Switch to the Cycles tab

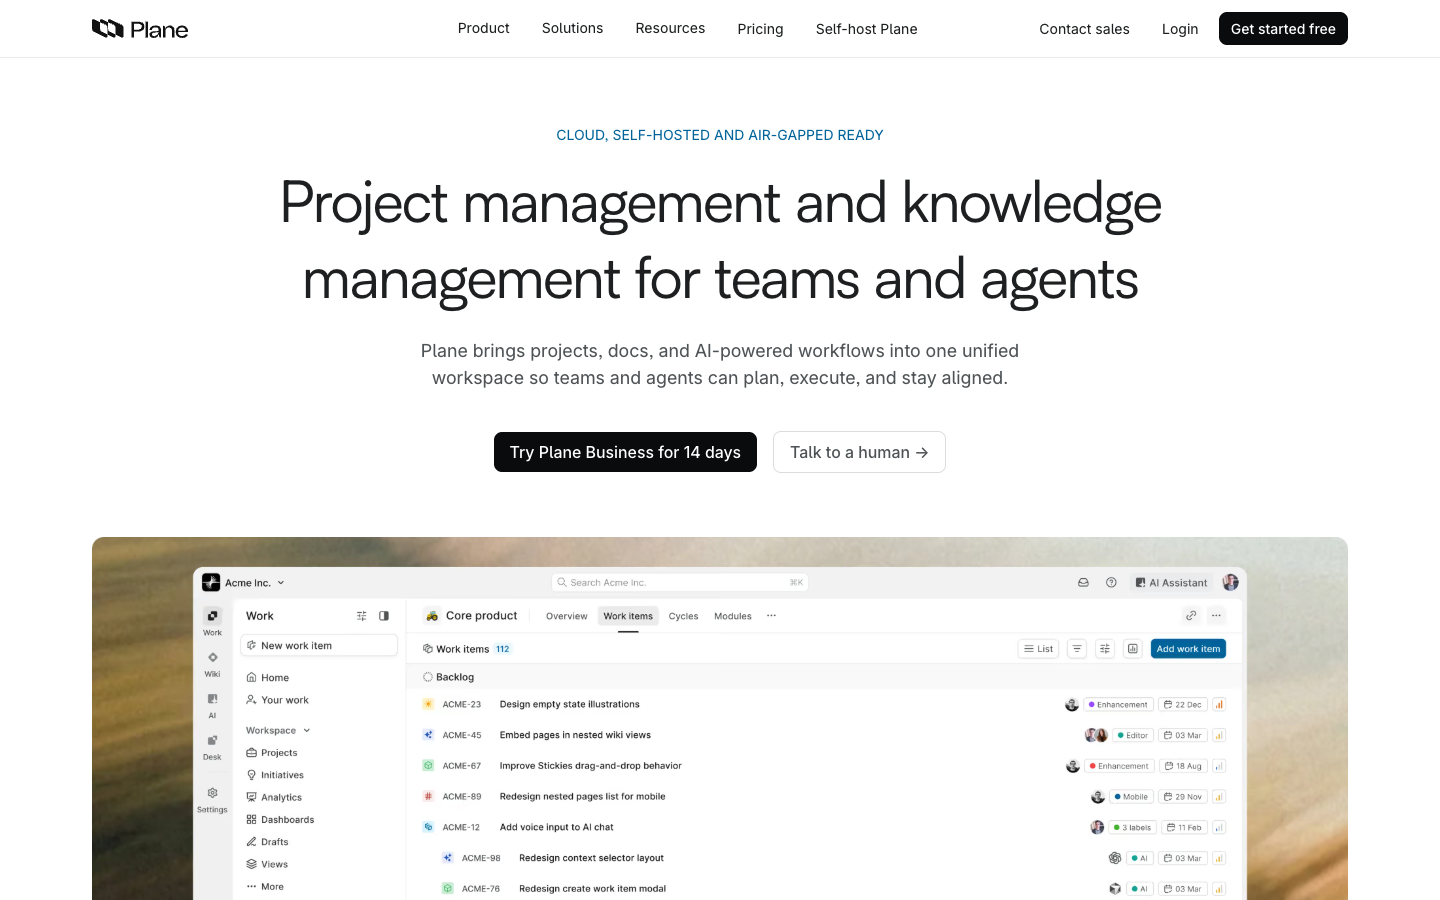coord(684,616)
